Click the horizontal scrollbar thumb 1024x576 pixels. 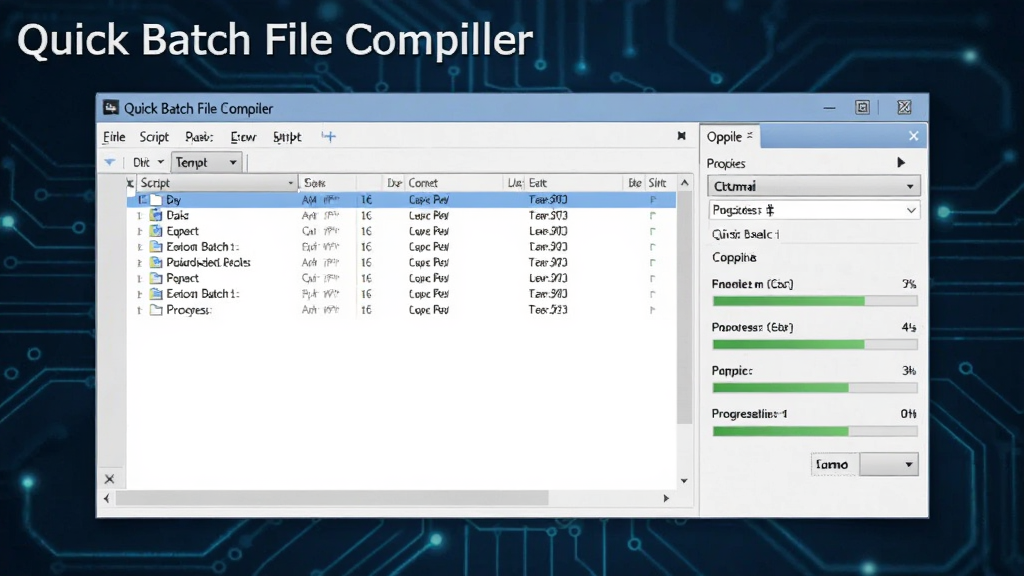click(332, 498)
